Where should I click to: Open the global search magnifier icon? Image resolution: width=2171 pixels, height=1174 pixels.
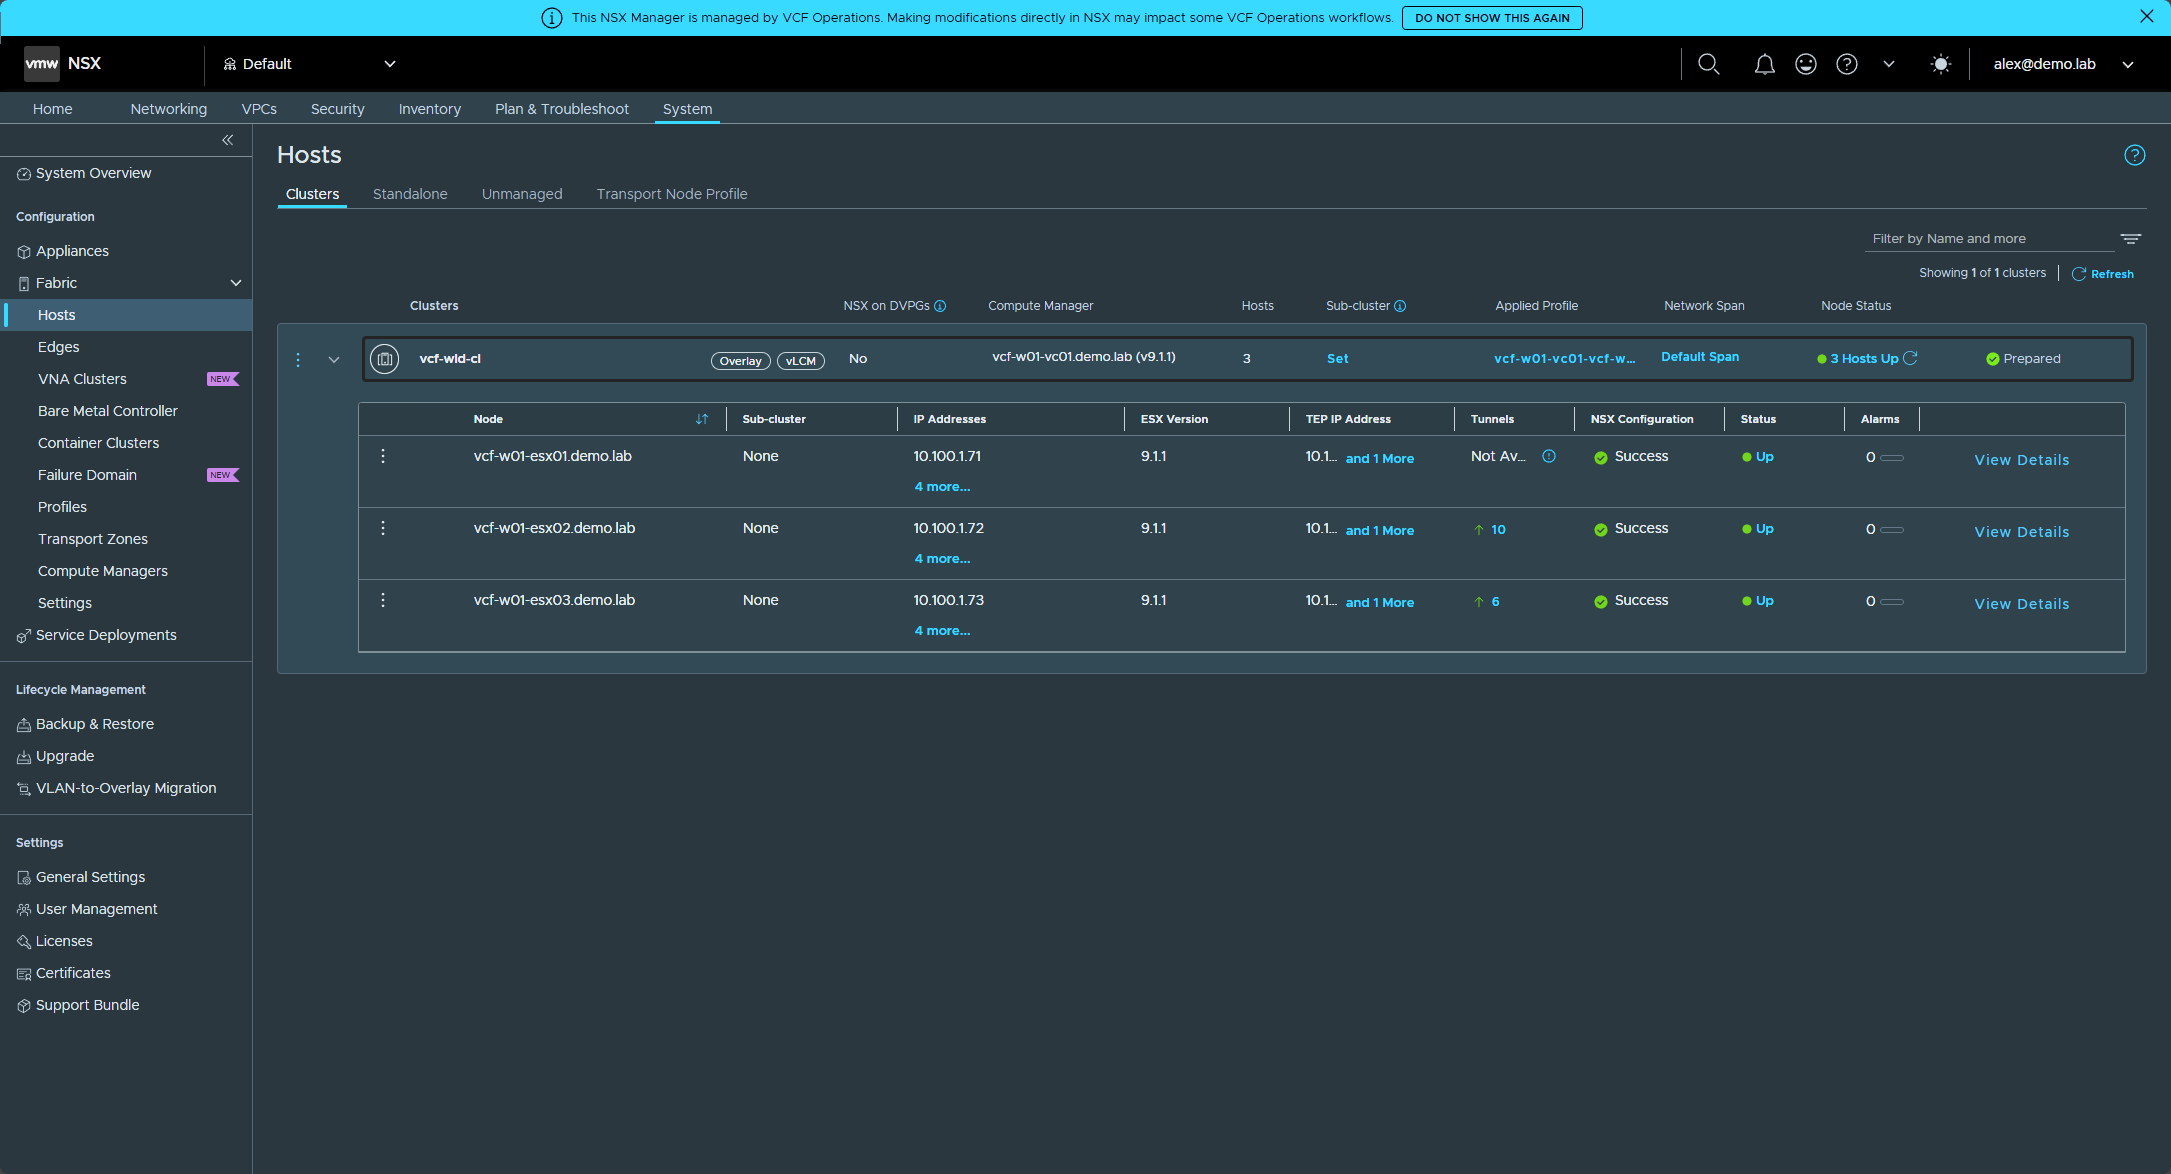pyautogui.click(x=1709, y=64)
